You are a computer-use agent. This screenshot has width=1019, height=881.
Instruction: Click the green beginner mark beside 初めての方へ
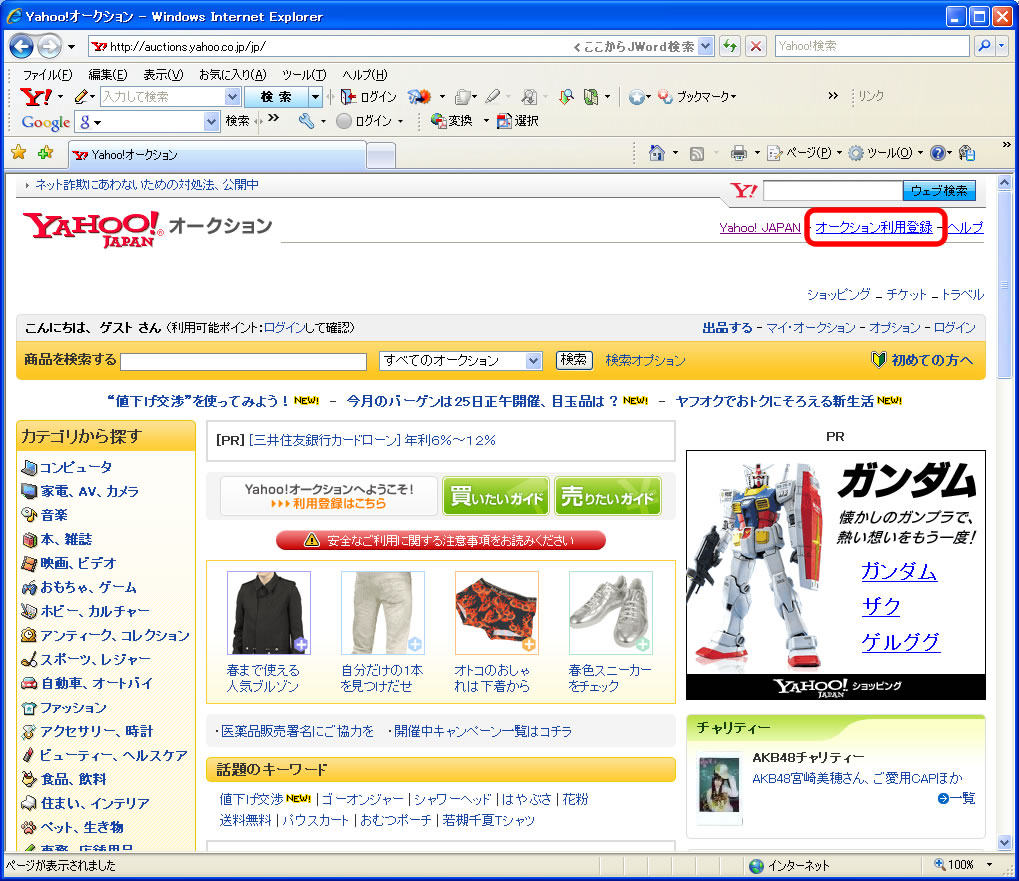pos(879,359)
